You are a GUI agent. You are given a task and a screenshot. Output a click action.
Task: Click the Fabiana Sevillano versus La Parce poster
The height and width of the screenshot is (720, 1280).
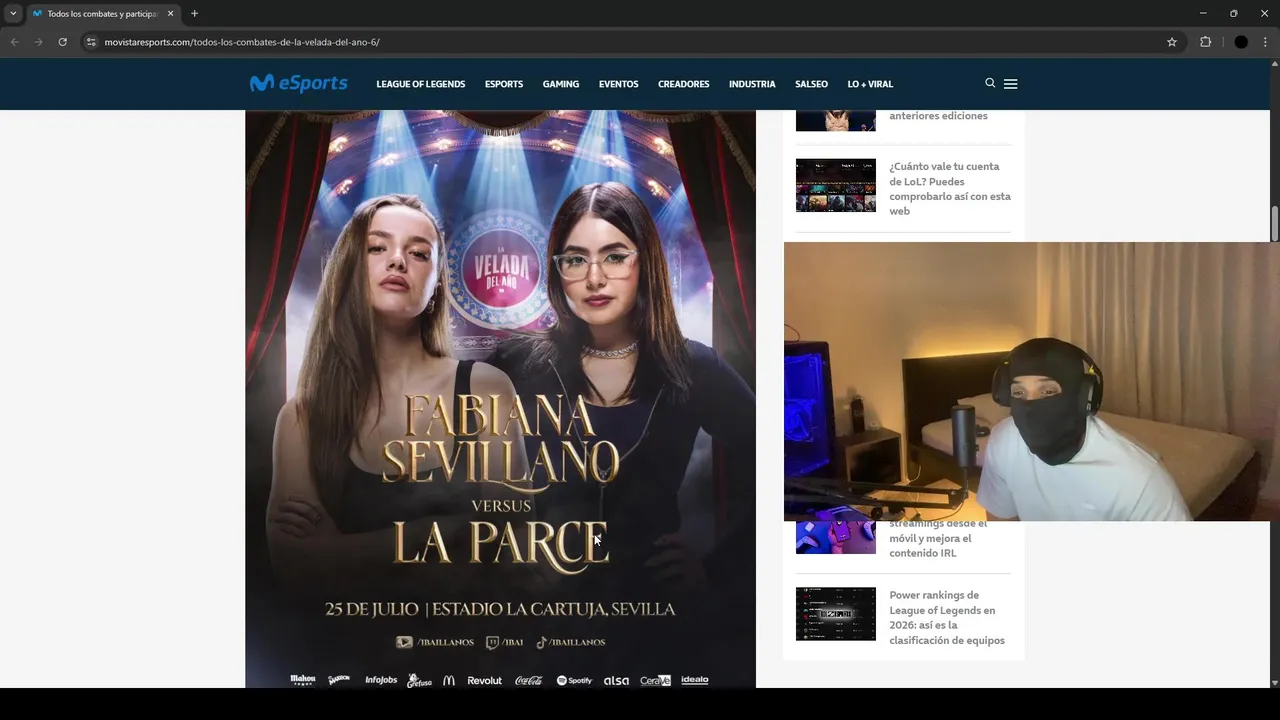(x=500, y=399)
